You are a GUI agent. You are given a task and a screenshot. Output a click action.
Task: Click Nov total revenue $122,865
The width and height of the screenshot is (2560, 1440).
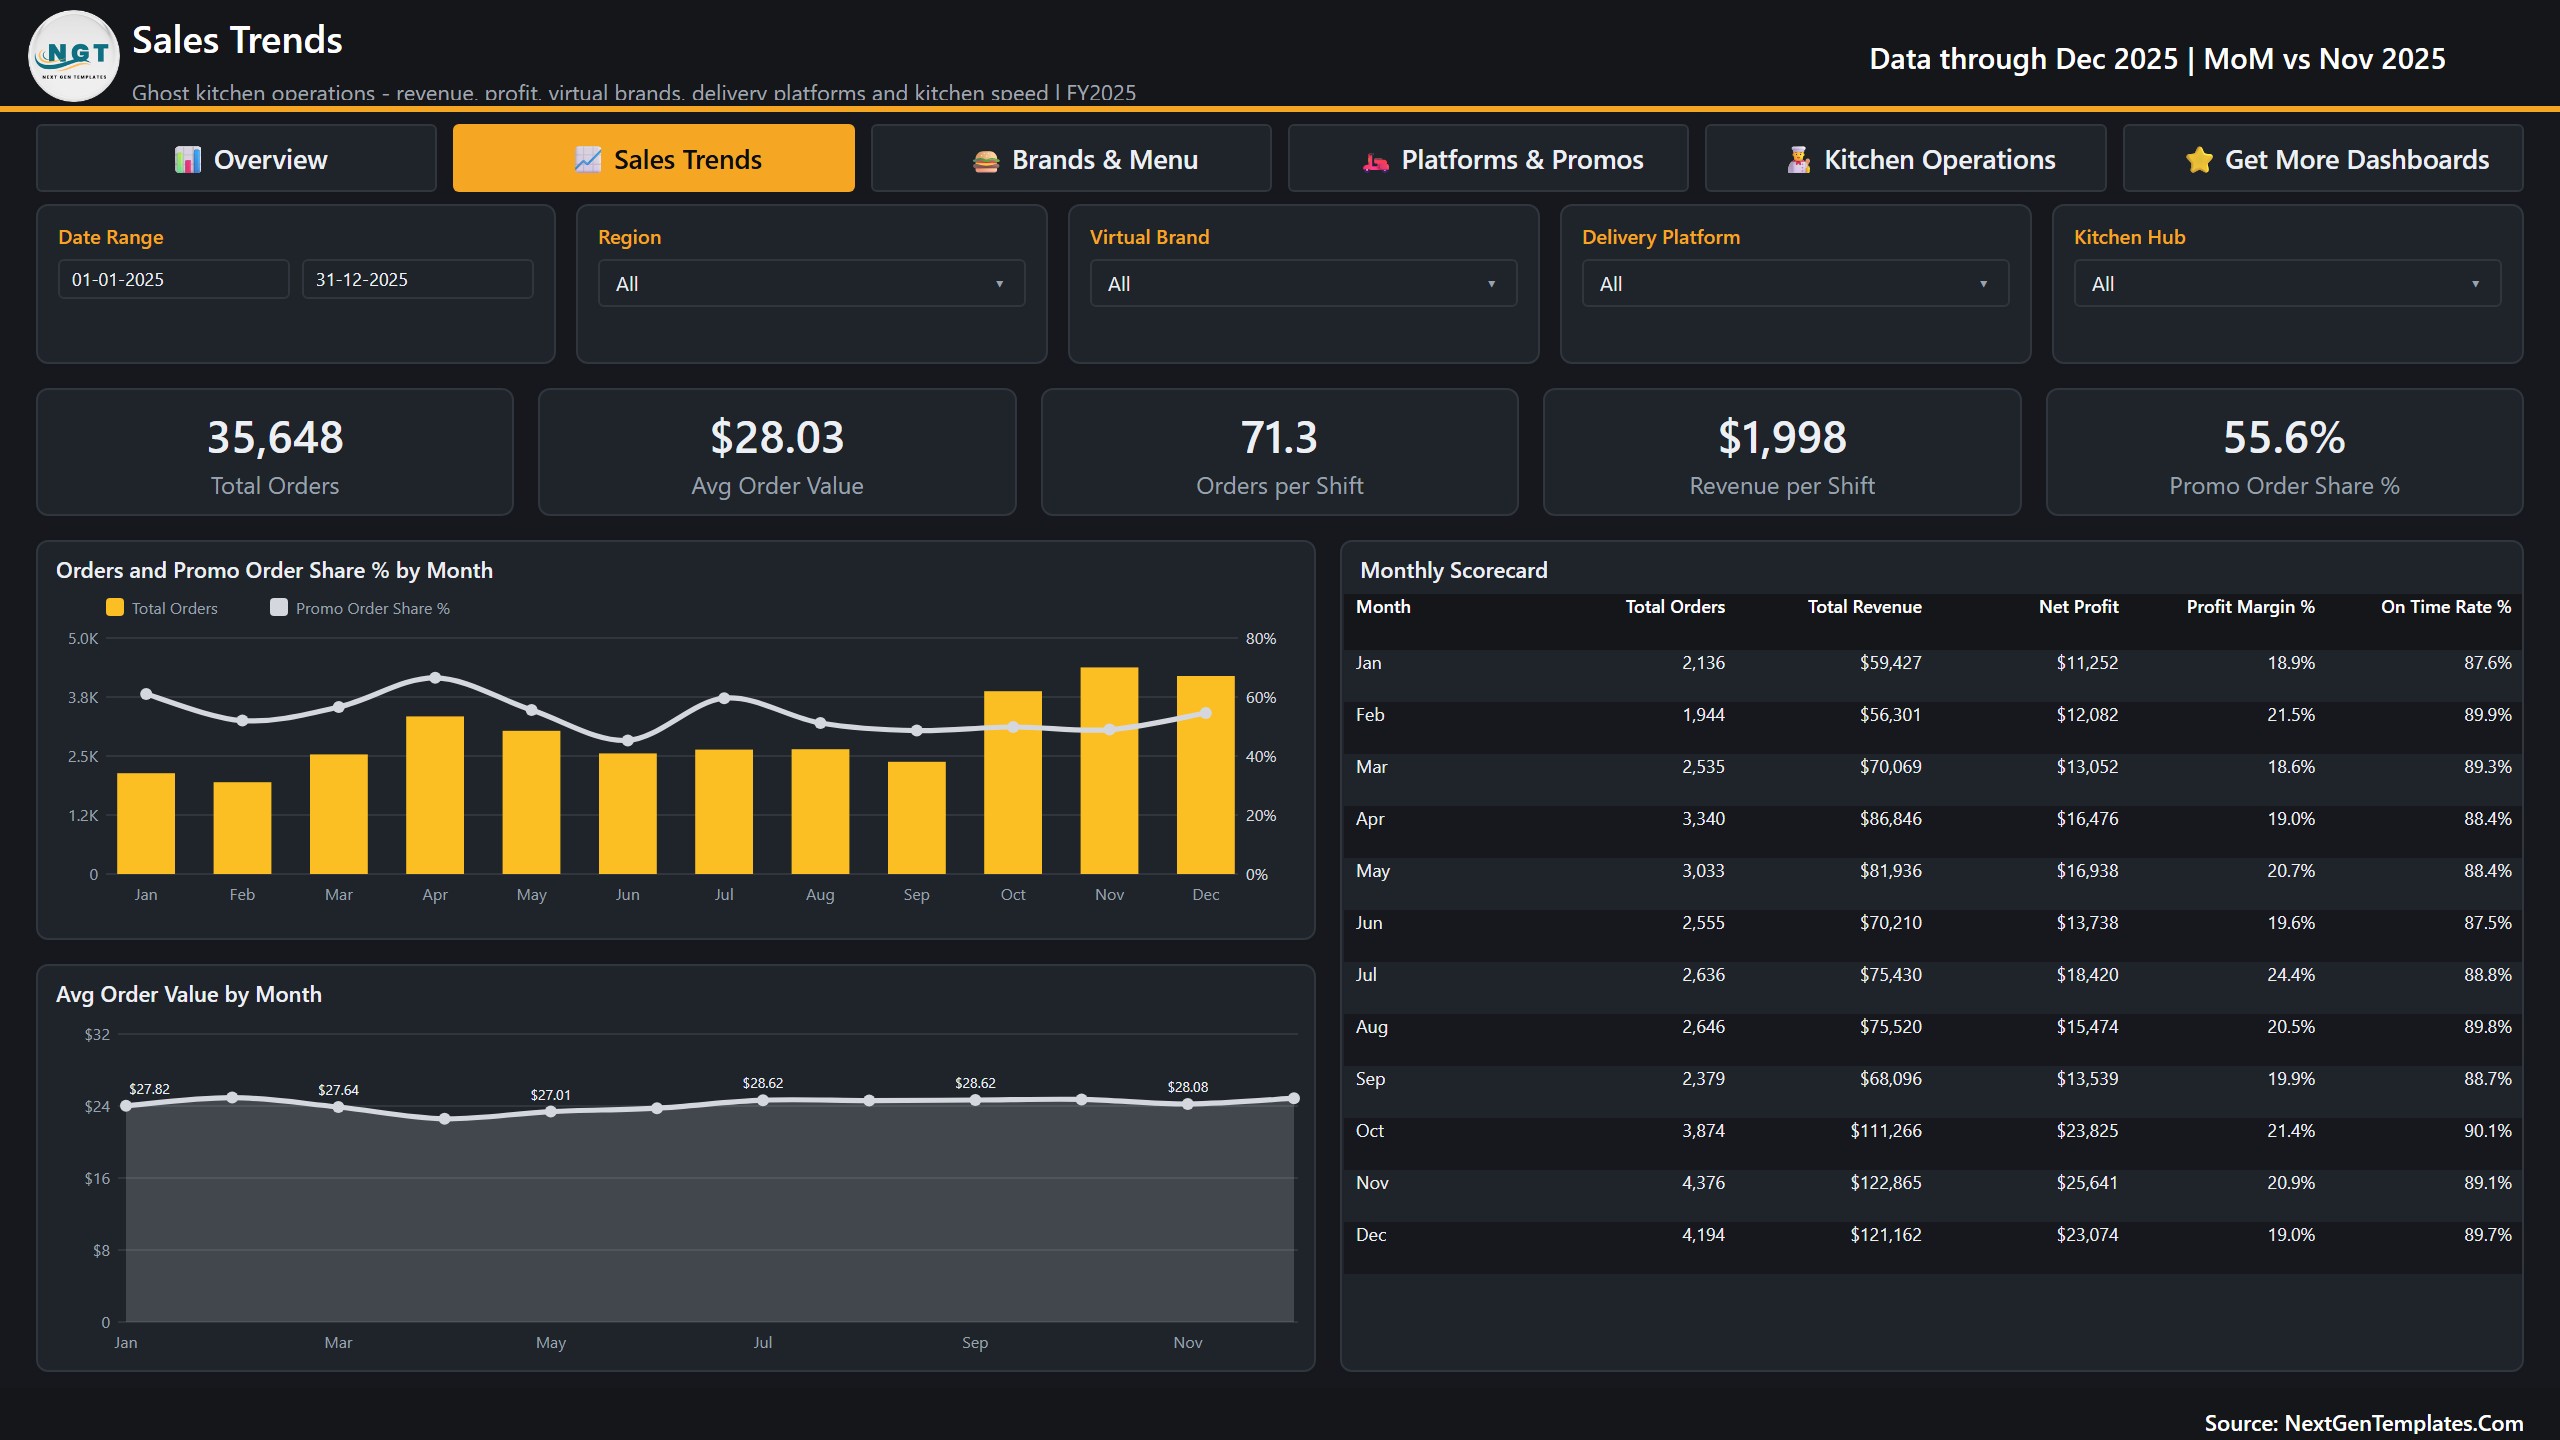[x=1885, y=1183]
